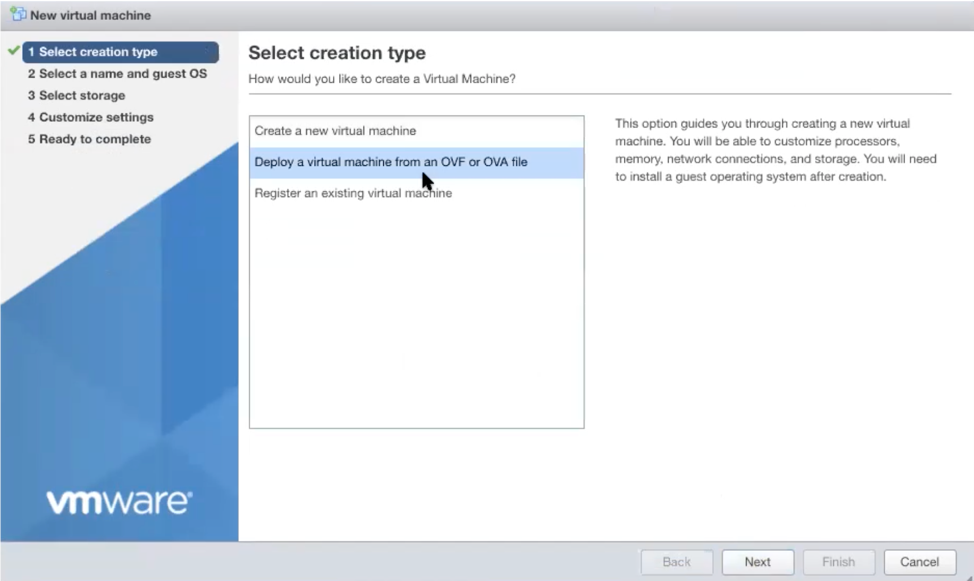Go to step 4 Customize settings
974x581 pixels.
88,117
